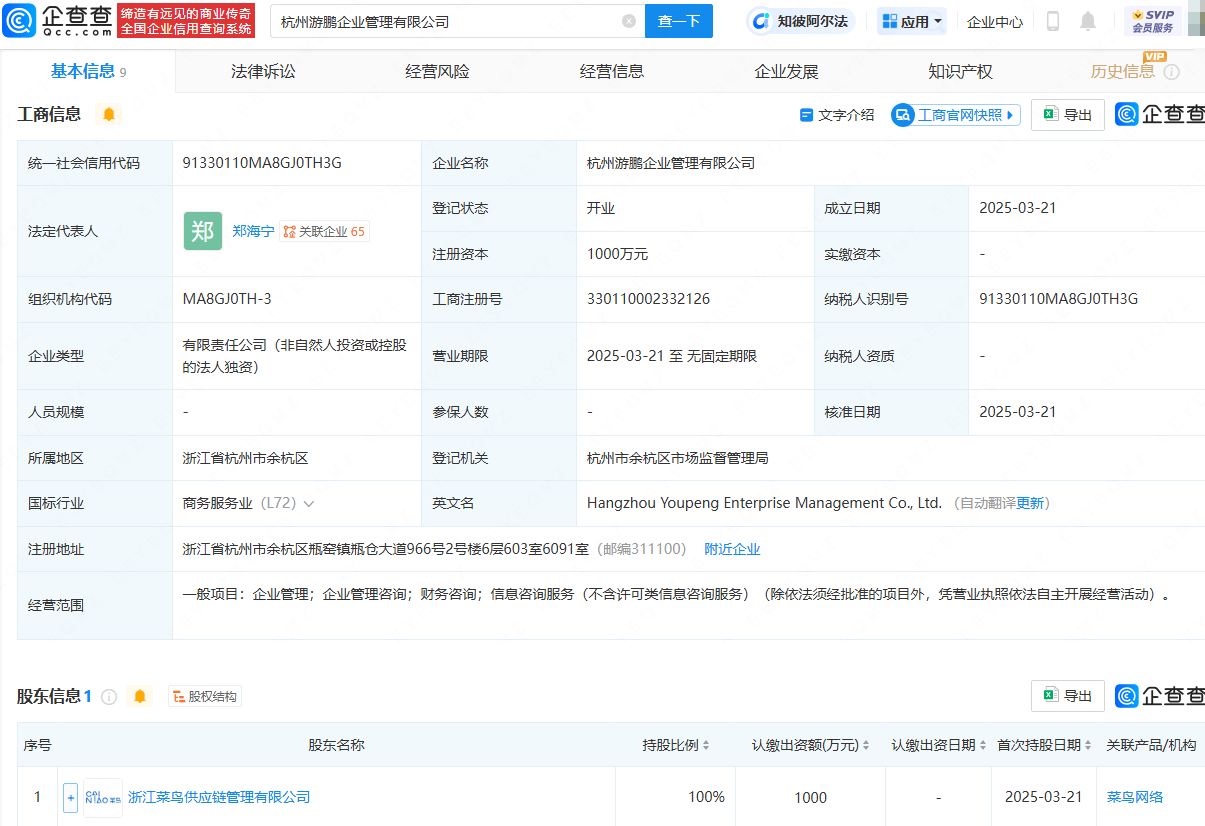Click the Cainiao logo in the shareholder row
1205x826 pixels.
[103, 798]
